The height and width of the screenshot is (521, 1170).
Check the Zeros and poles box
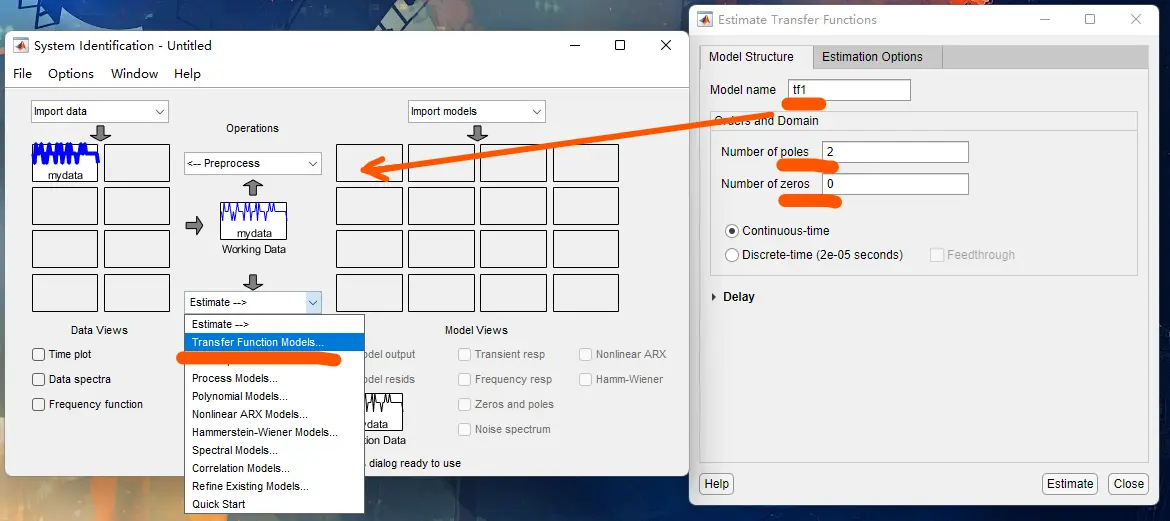point(464,405)
